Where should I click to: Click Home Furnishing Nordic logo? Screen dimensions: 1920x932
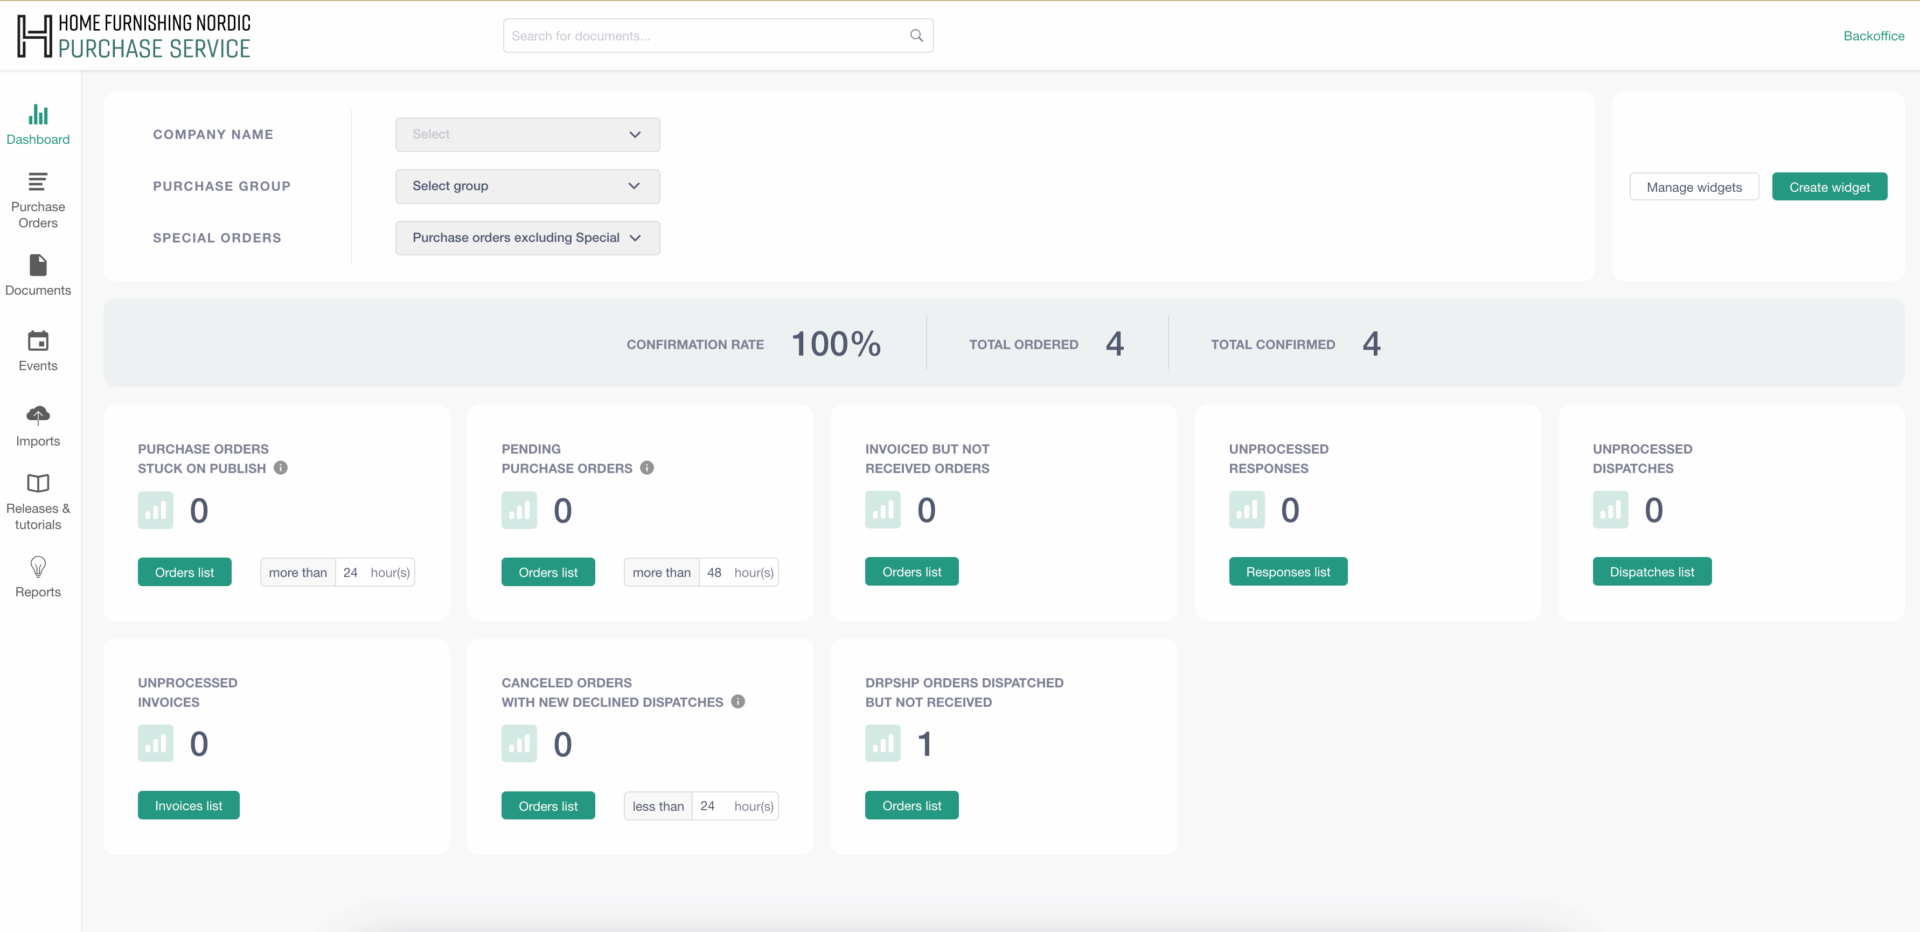click(134, 36)
